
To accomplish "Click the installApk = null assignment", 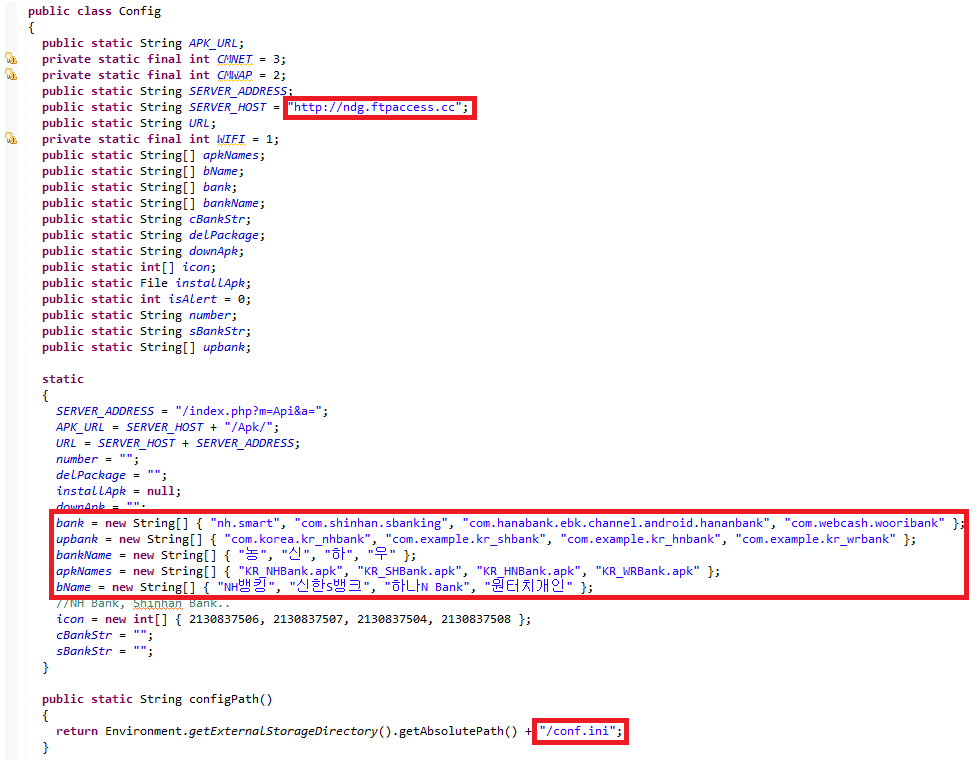I will tap(118, 491).
